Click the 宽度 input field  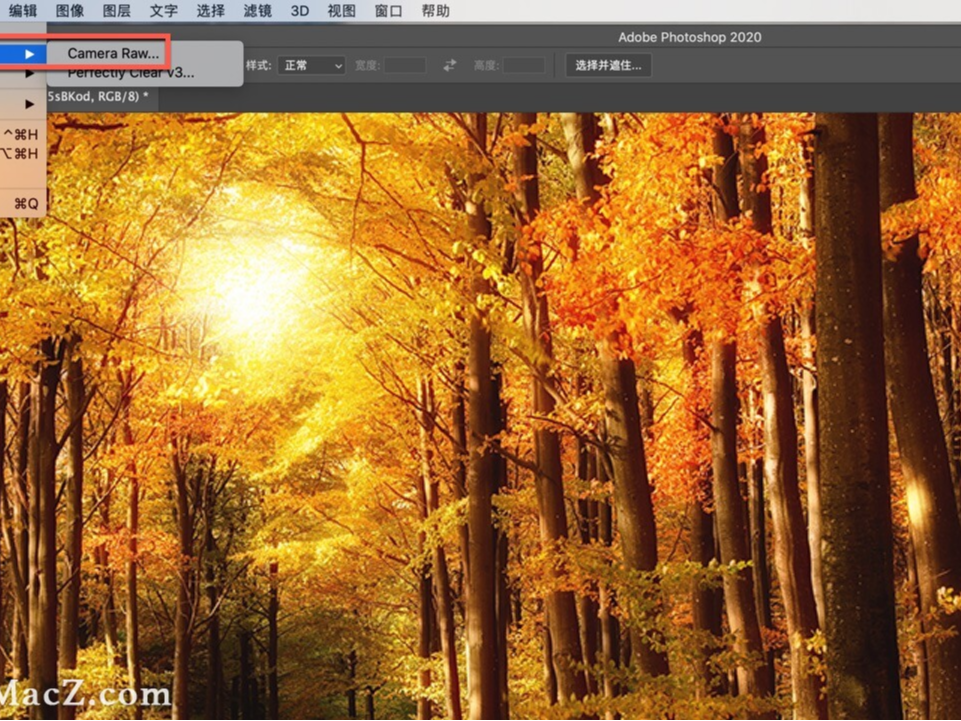pos(404,65)
